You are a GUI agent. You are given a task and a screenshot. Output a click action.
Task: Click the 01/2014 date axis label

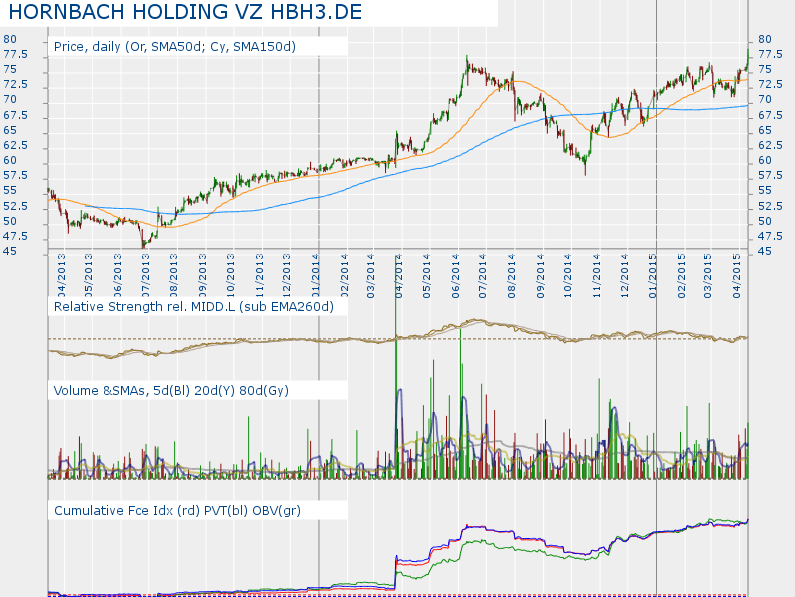click(x=315, y=276)
